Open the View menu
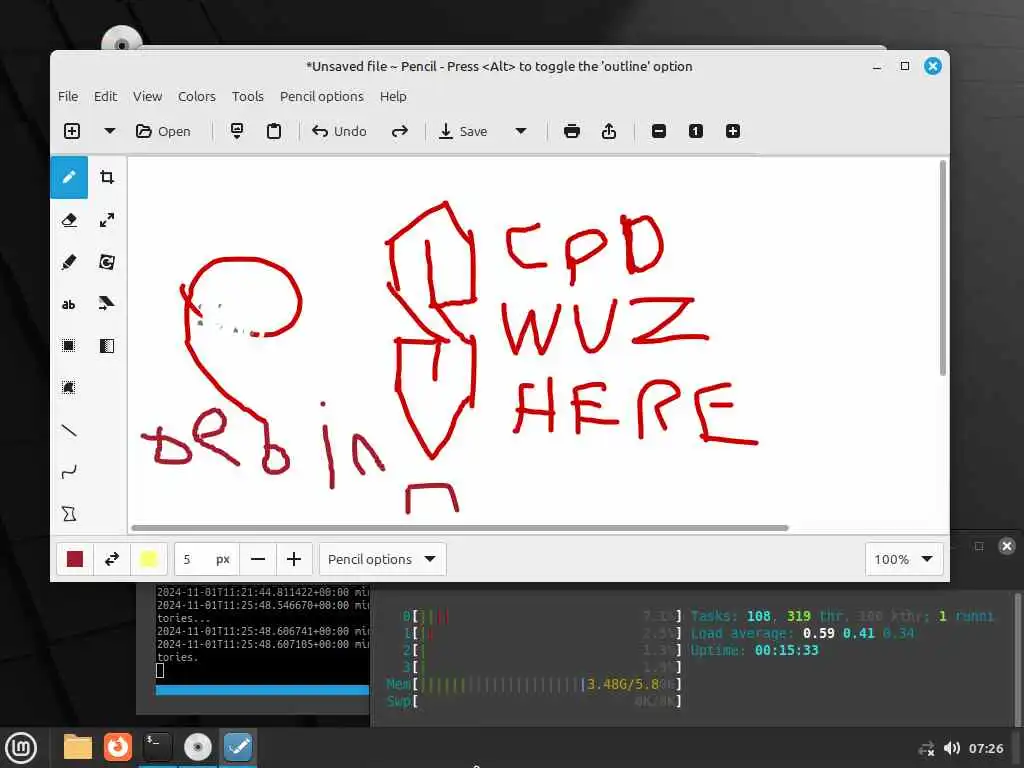The width and height of the screenshot is (1024, 768). [148, 96]
